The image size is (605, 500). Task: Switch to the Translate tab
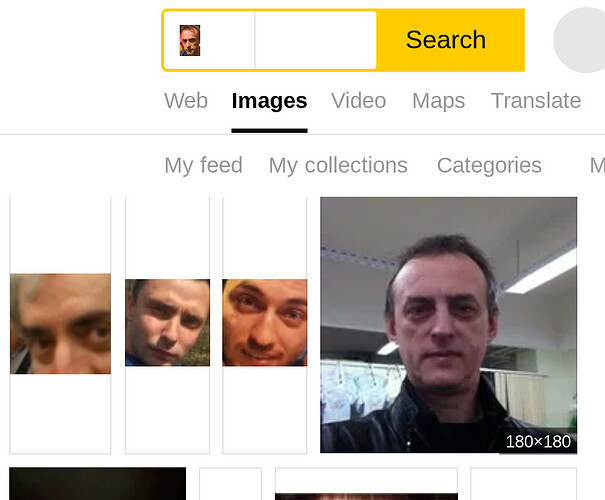[x=536, y=101]
